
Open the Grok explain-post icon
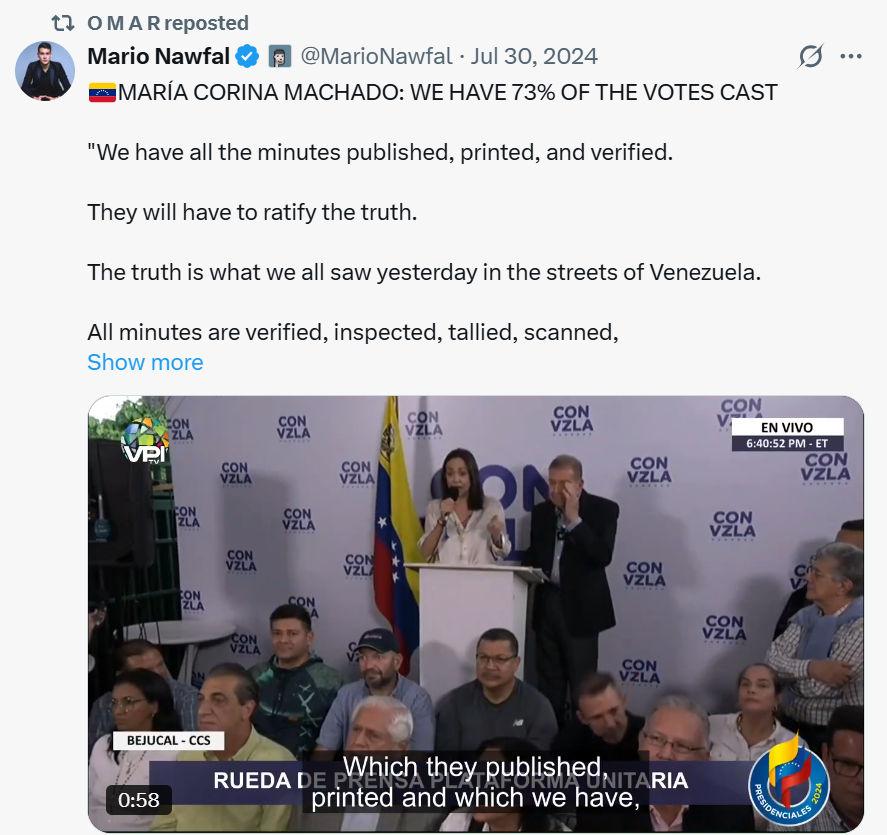(811, 56)
